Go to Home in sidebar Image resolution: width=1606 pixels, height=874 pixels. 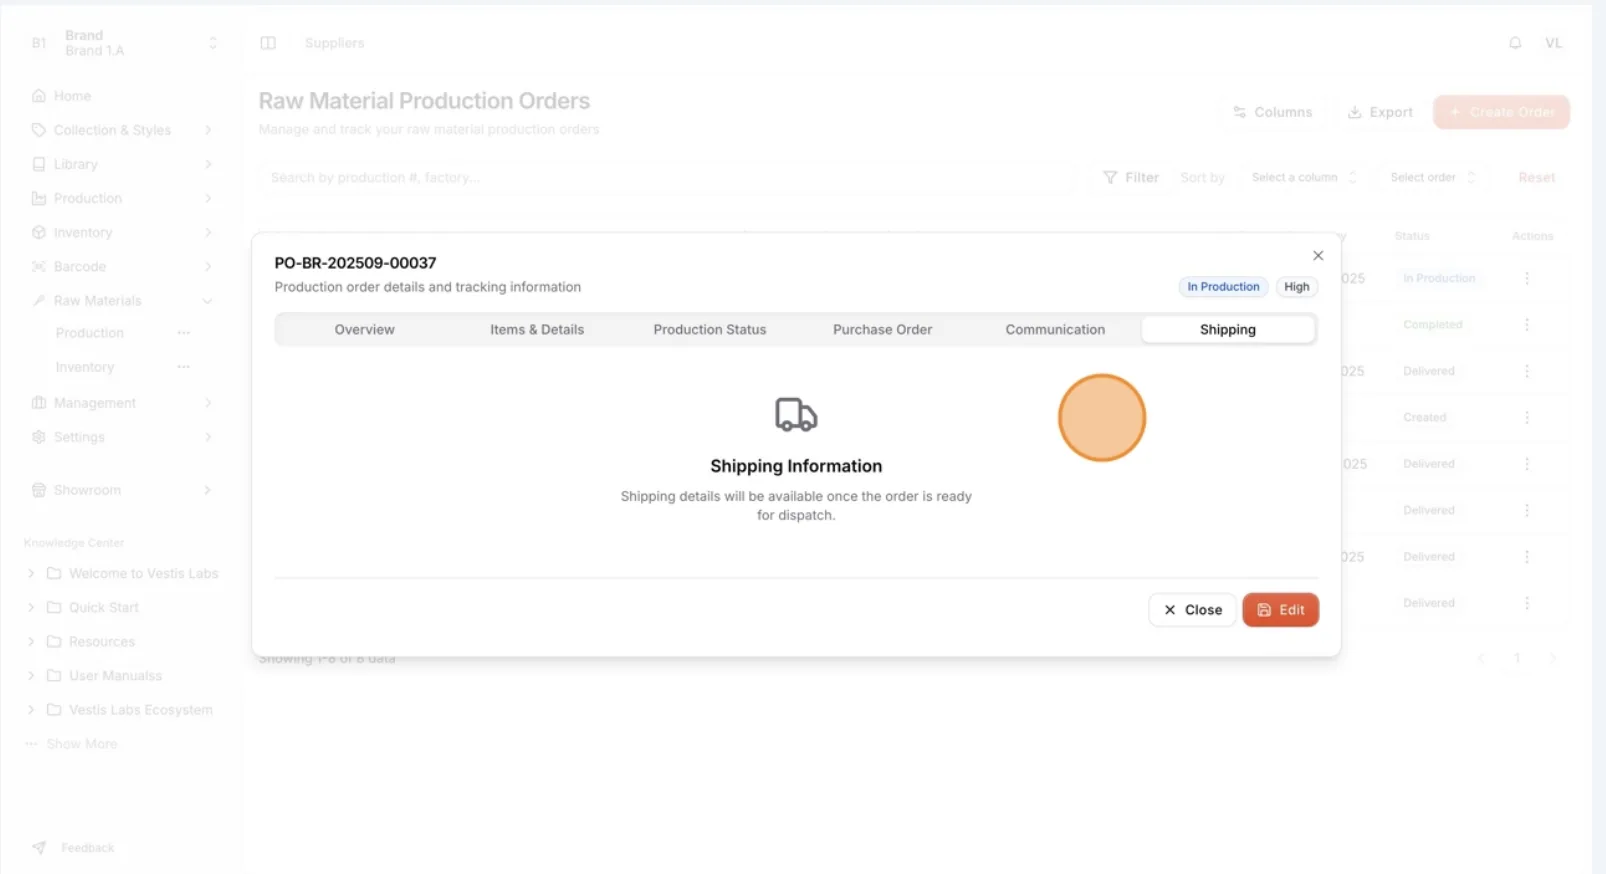click(x=72, y=96)
